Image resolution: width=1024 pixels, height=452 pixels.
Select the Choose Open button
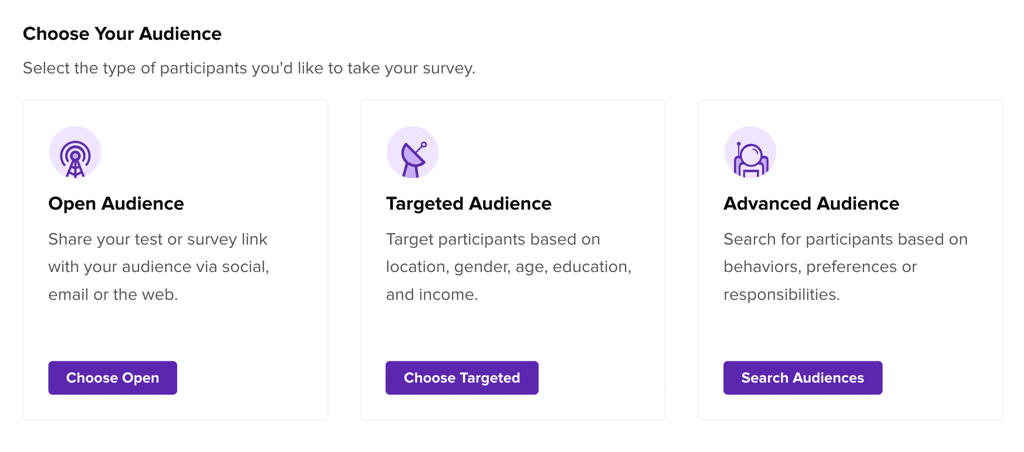pyautogui.click(x=112, y=378)
